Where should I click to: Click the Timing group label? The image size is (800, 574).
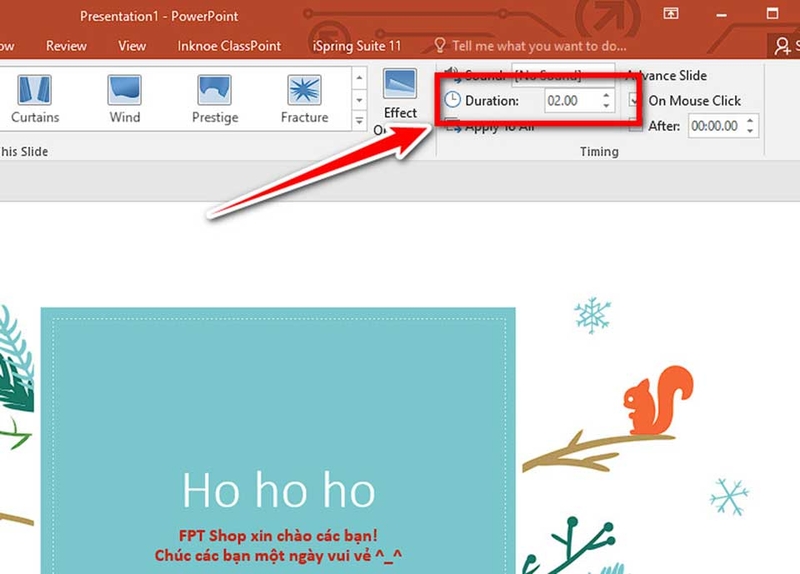(599, 152)
